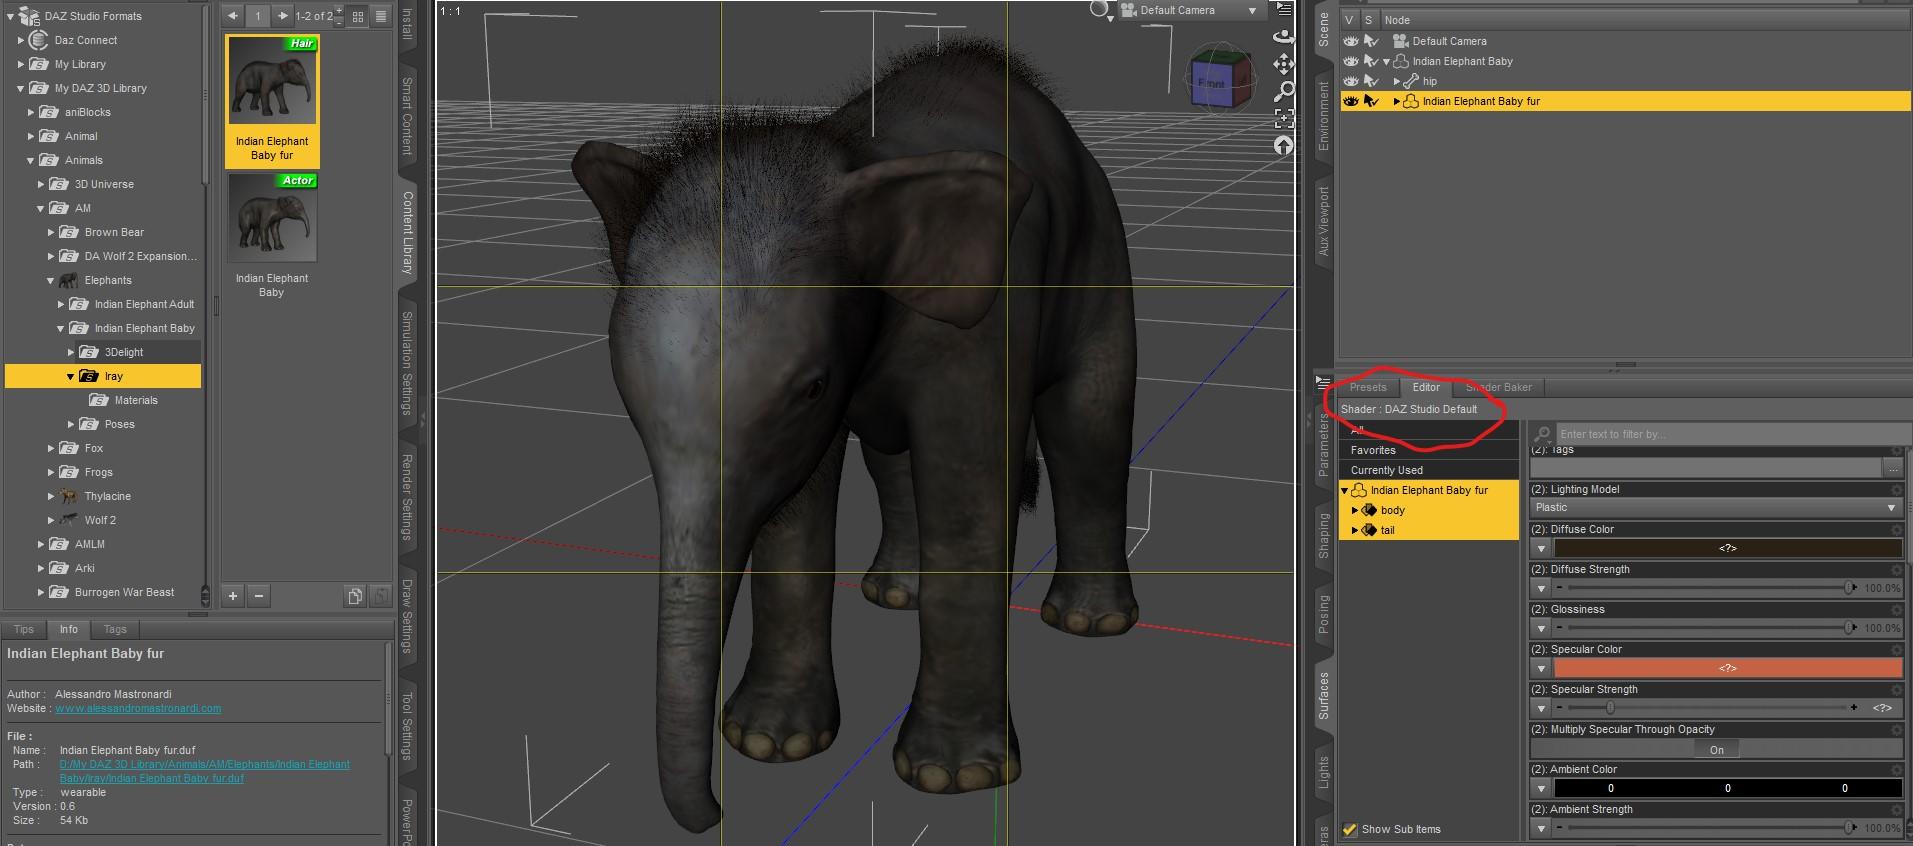Switch content library to grid view
This screenshot has width=1913, height=846.
[x=357, y=17]
